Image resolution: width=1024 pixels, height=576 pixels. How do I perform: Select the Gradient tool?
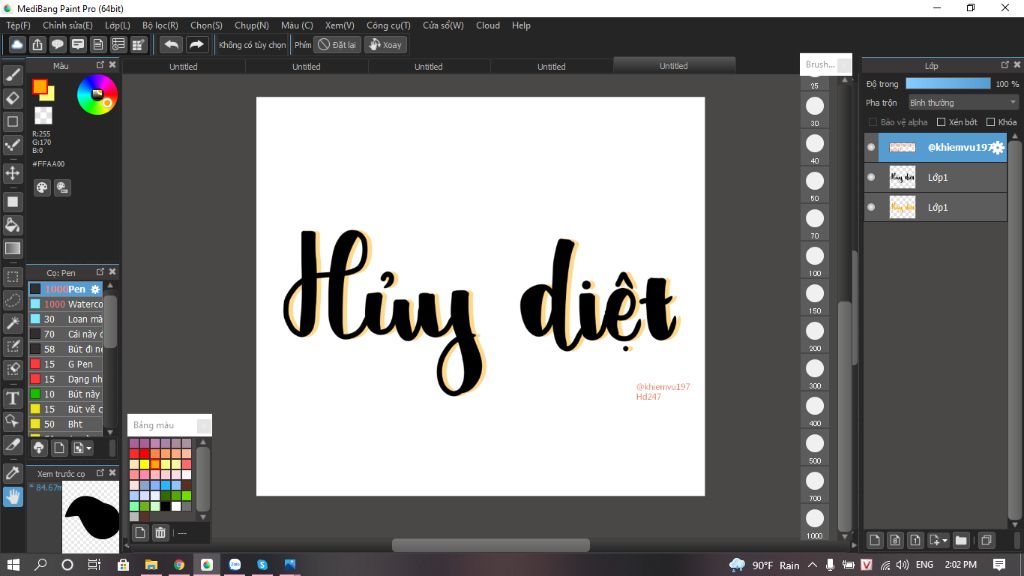pos(12,248)
